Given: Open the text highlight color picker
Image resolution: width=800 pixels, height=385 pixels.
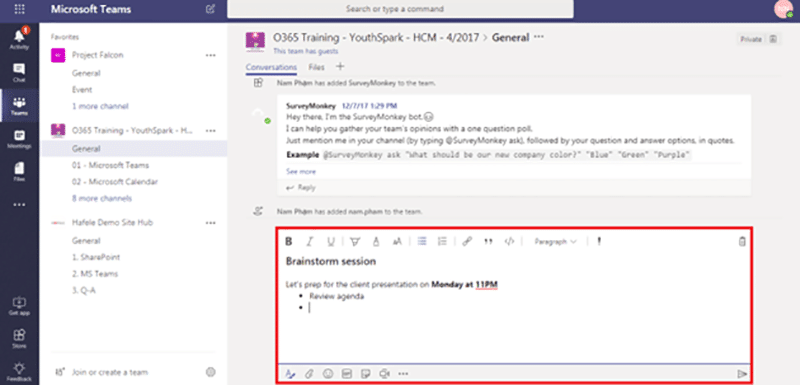Looking at the screenshot, I should coord(355,242).
